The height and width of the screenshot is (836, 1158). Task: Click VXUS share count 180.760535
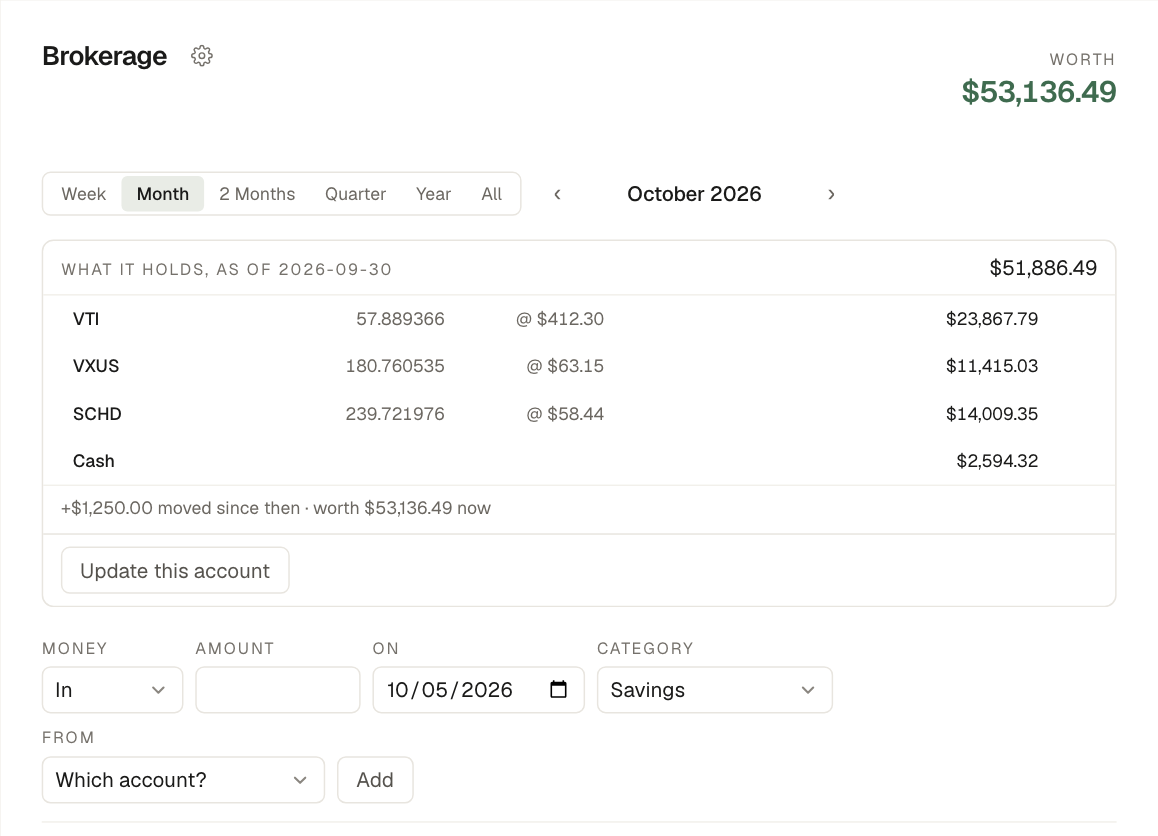coord(395,366)
